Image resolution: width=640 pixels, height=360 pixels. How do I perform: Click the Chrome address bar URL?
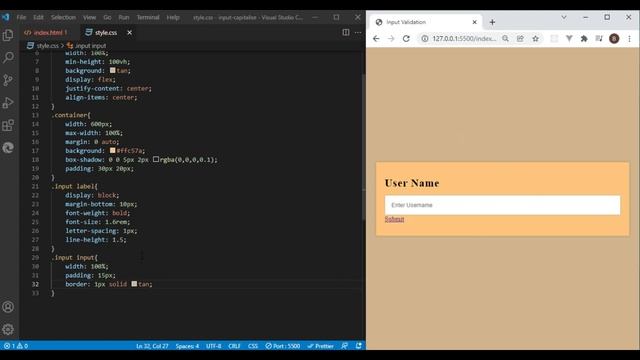(464, 38)
